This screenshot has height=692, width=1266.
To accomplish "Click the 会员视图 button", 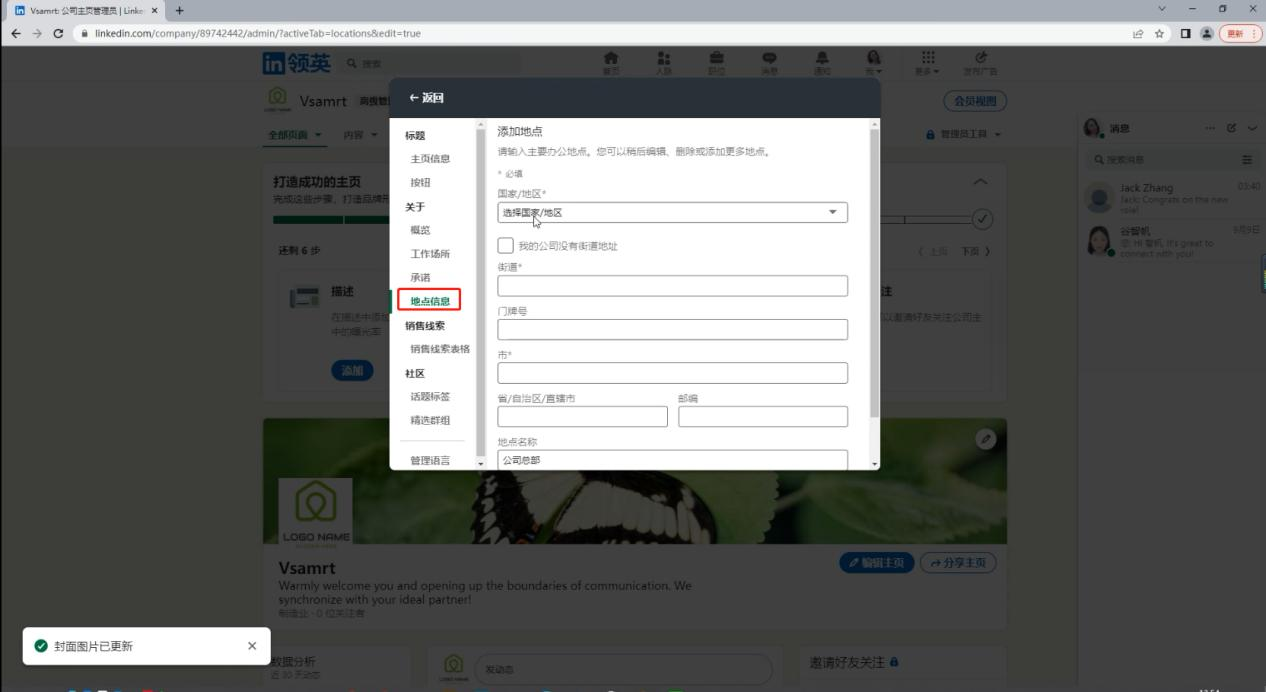I will (974, 101).
